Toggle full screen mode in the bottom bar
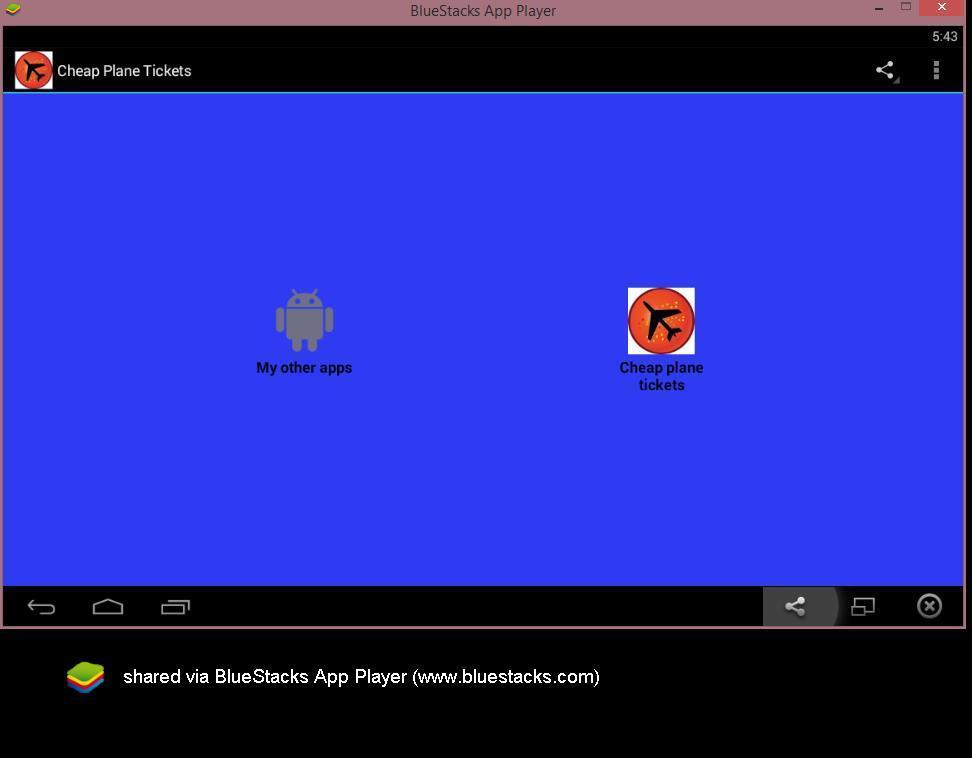The height and width of the screenshot is (758, 972). coord(862,607)
